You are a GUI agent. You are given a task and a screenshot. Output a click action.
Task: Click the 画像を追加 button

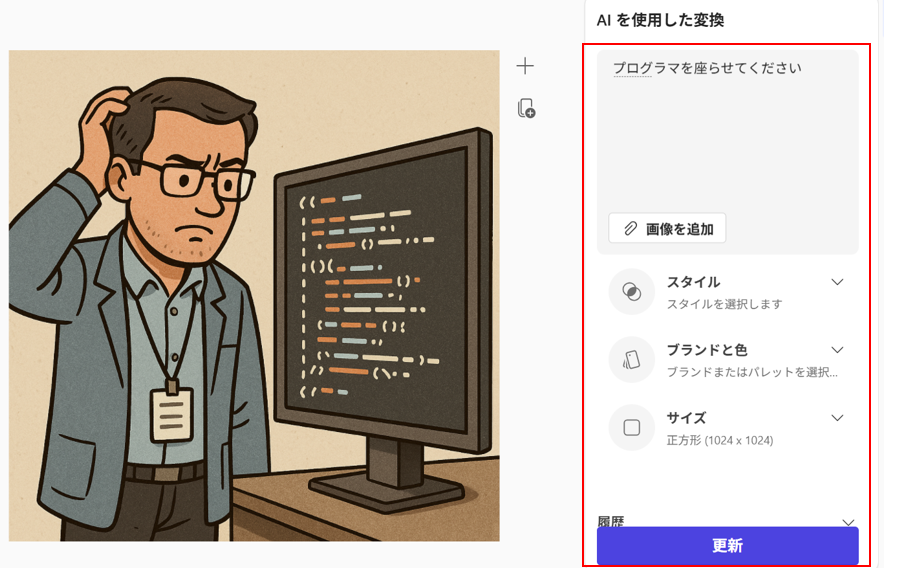(x=667, y=229)
